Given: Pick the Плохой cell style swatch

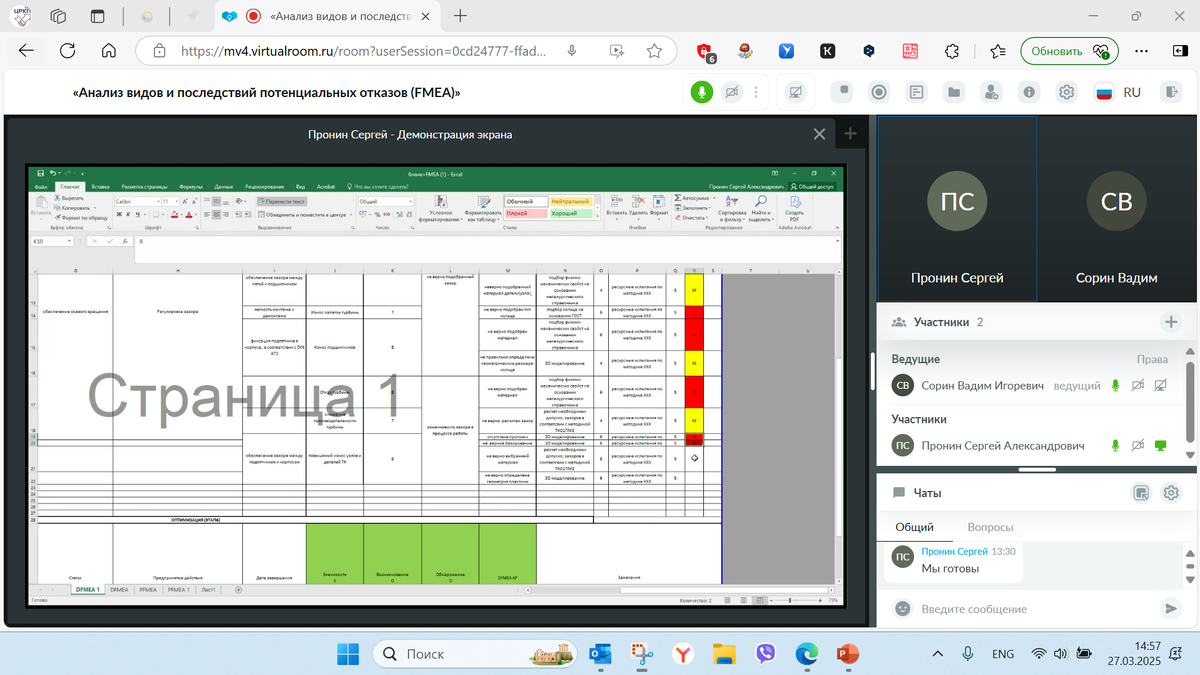Looking at the screenshot, I should [x=524, y=213].
